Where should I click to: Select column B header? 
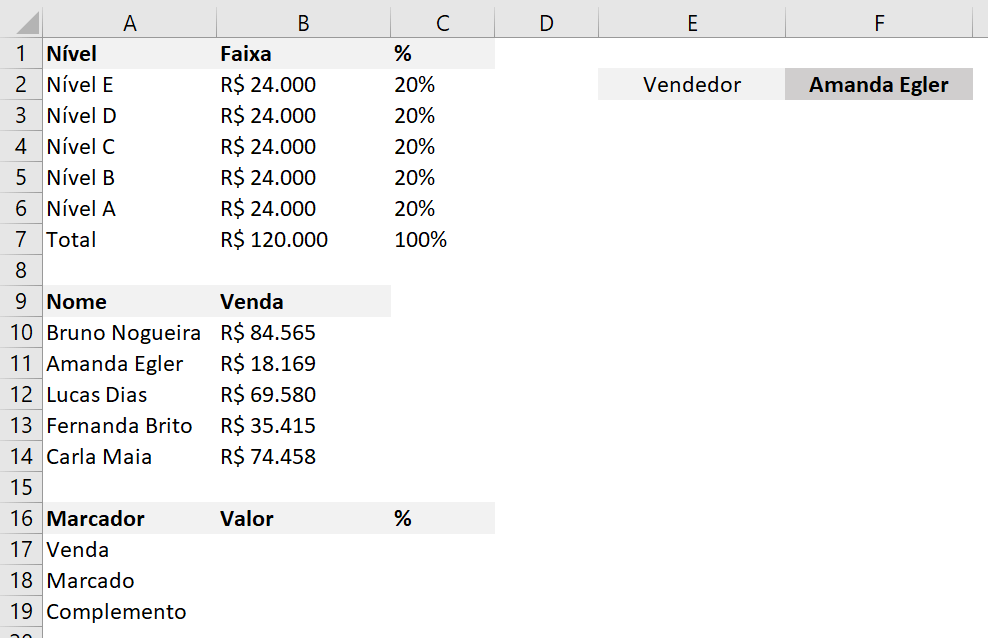pos(303,23)
